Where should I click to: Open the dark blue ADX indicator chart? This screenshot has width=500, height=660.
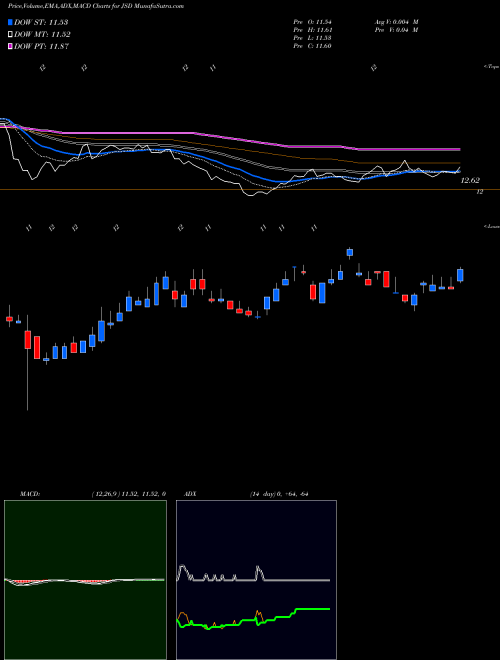coord(256,580)
